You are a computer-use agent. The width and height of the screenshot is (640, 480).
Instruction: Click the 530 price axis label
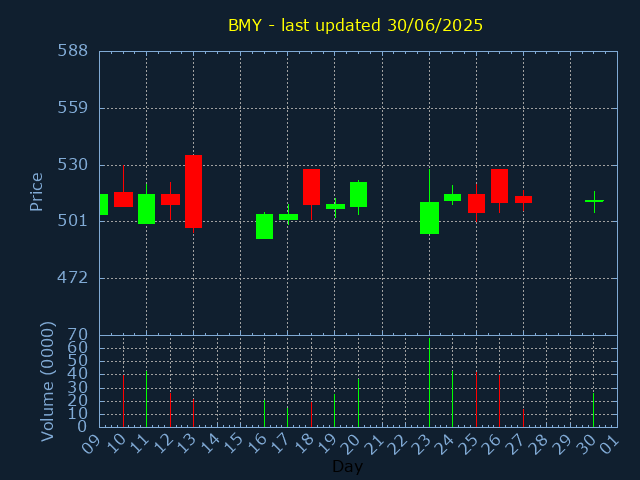point(72,165)
